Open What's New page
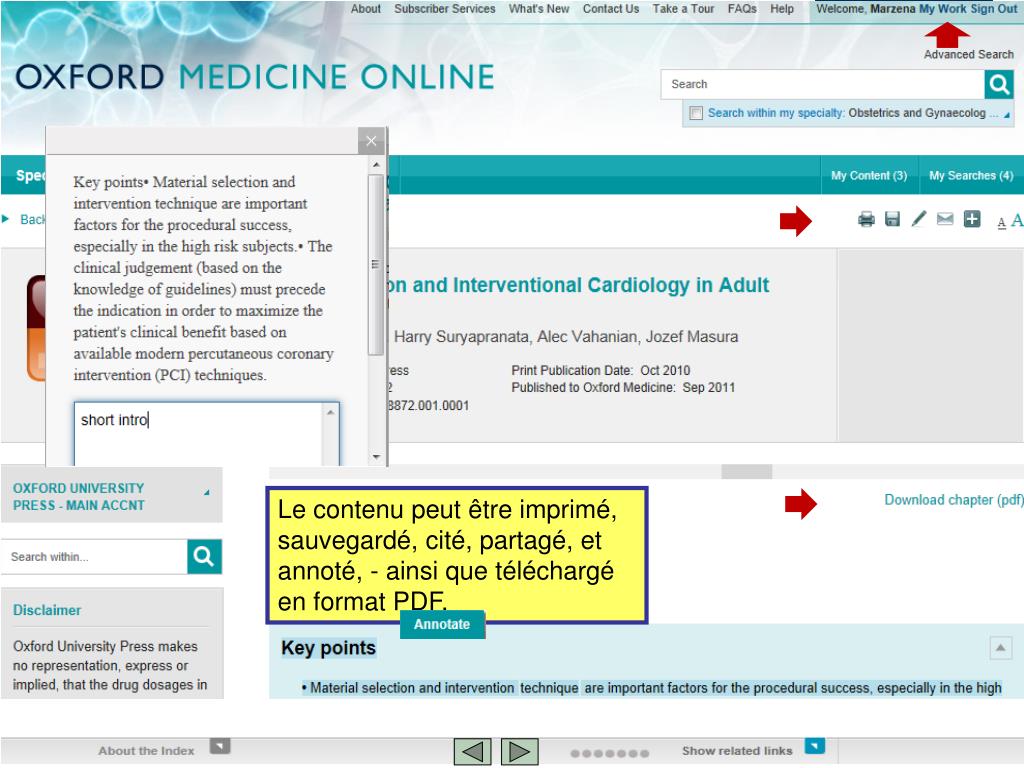This screenshot has width=1024, height=768. click(539, 9)
